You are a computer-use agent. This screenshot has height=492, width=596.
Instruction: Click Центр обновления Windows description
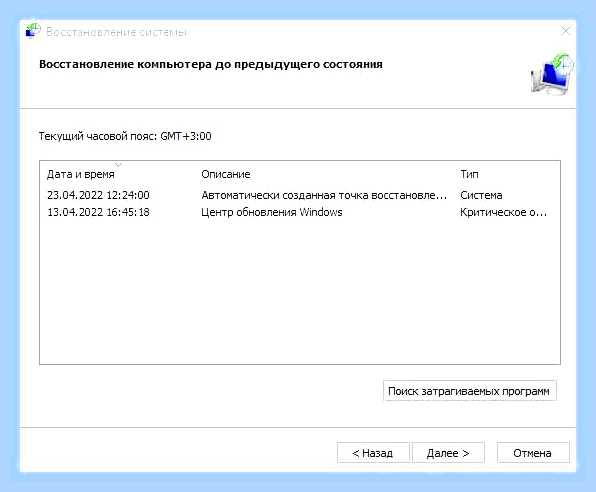pyautogui.click(x=272, y=212)
